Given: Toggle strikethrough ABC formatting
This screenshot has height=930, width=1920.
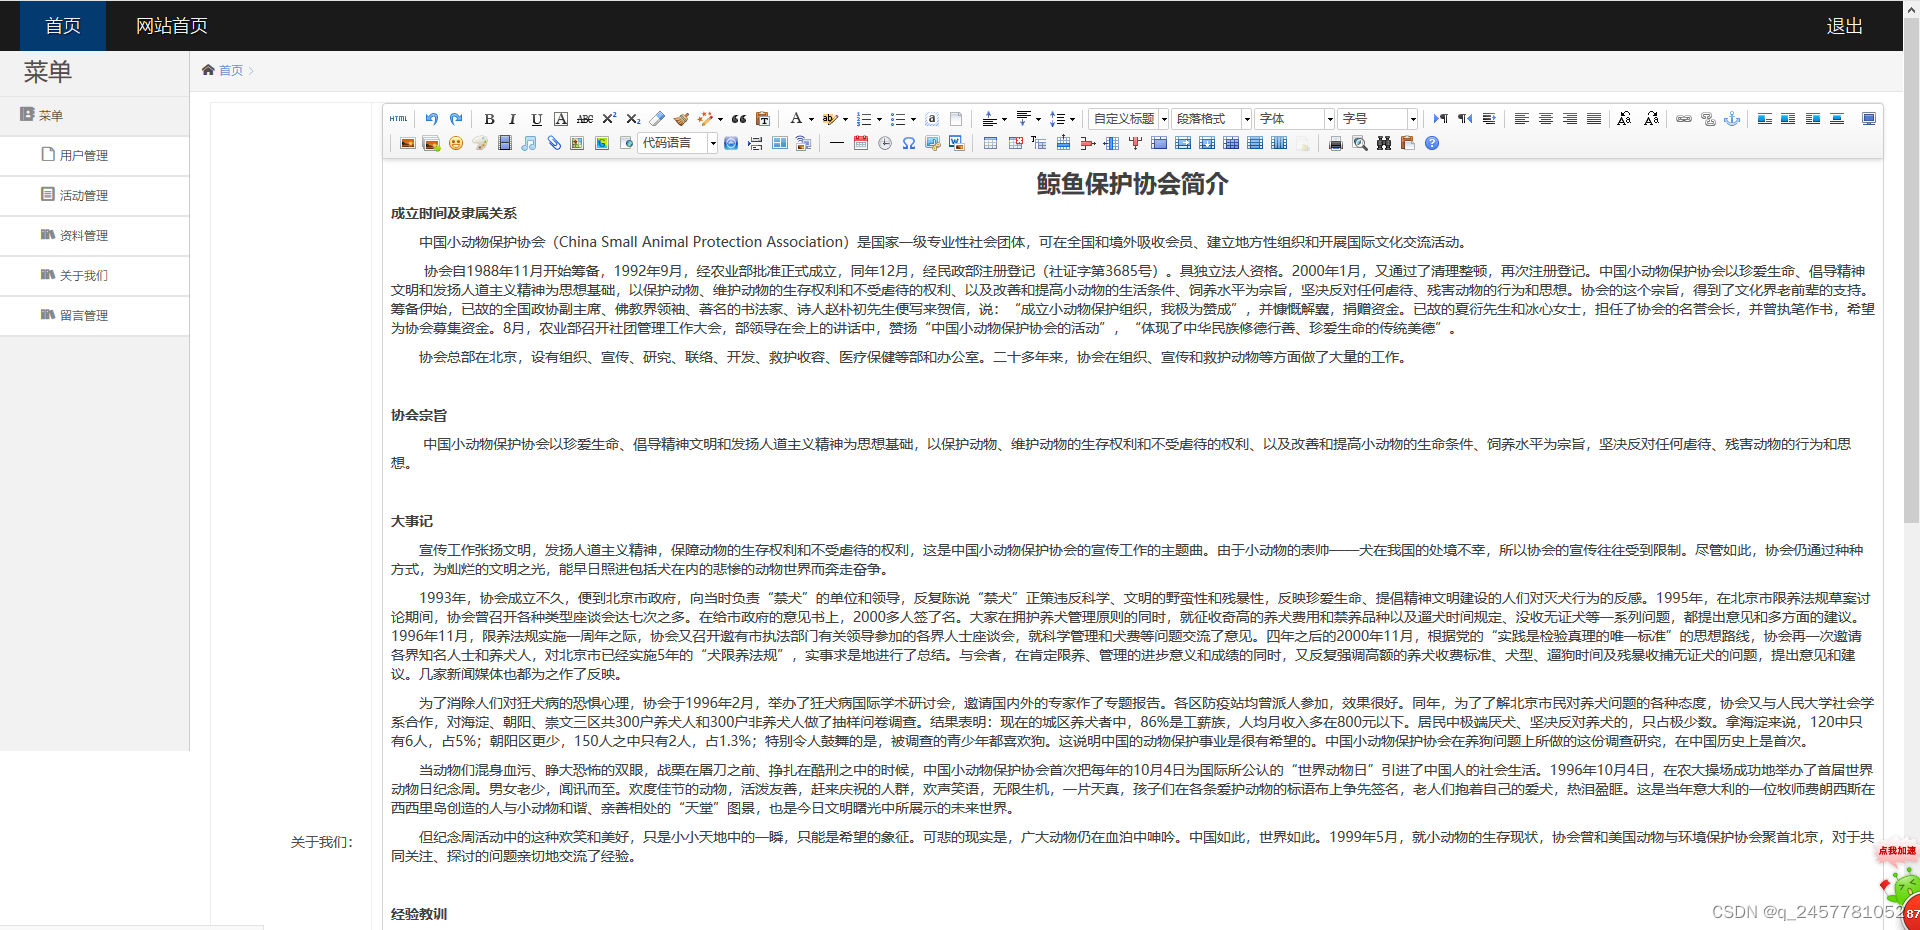Looking at the screenshot, I should coord(585,119).
